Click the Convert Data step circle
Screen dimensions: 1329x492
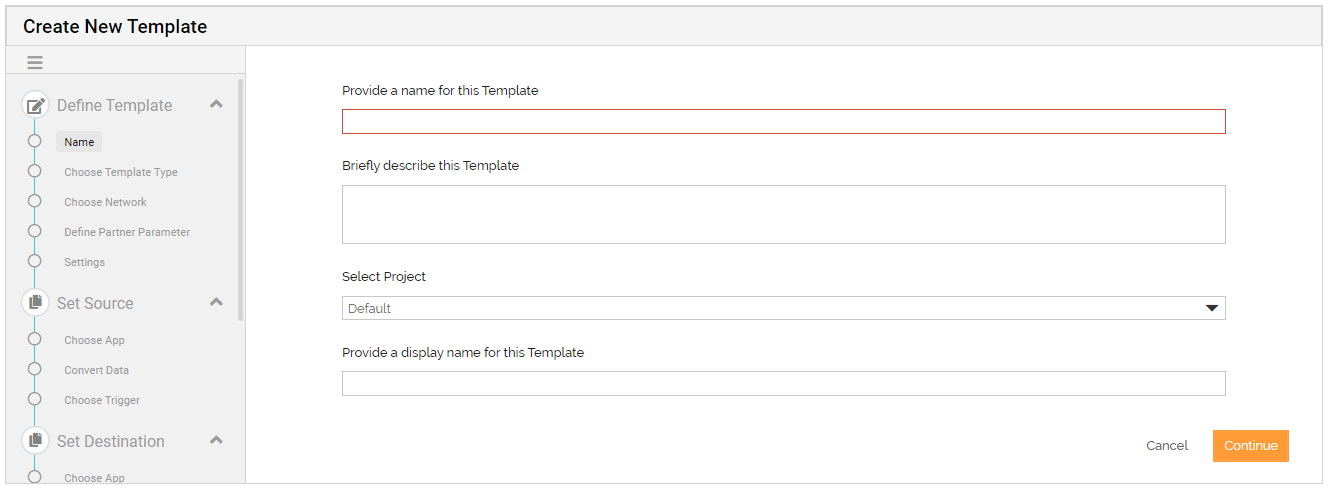(35, 370)
